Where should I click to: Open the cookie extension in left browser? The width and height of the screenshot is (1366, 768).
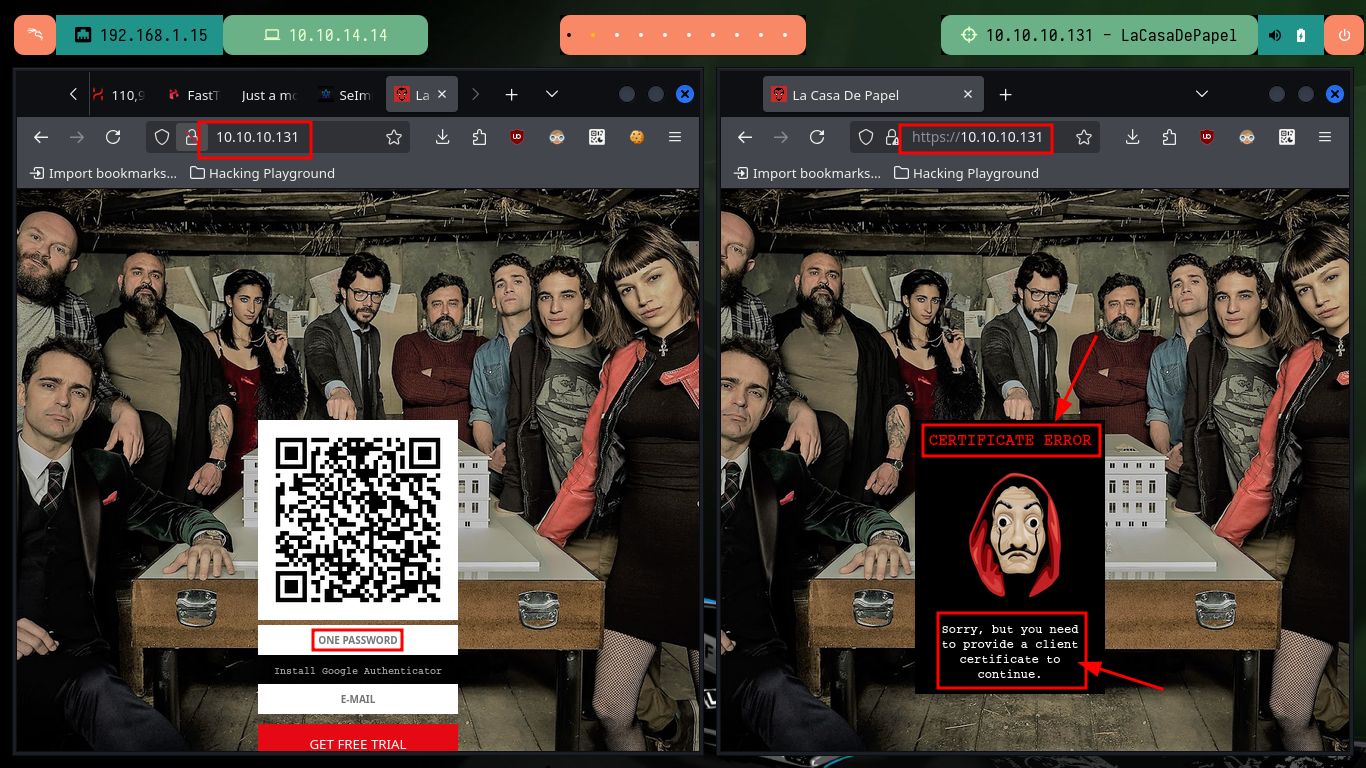pyautogui.click(x=636, y=137)
